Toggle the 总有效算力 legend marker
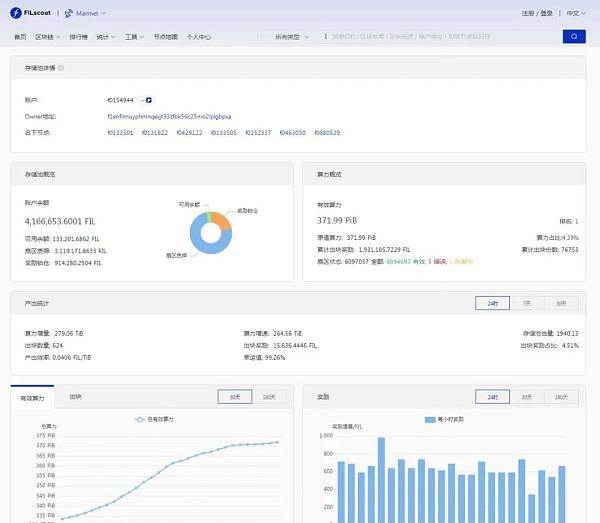600x523 pixels. 140,419
